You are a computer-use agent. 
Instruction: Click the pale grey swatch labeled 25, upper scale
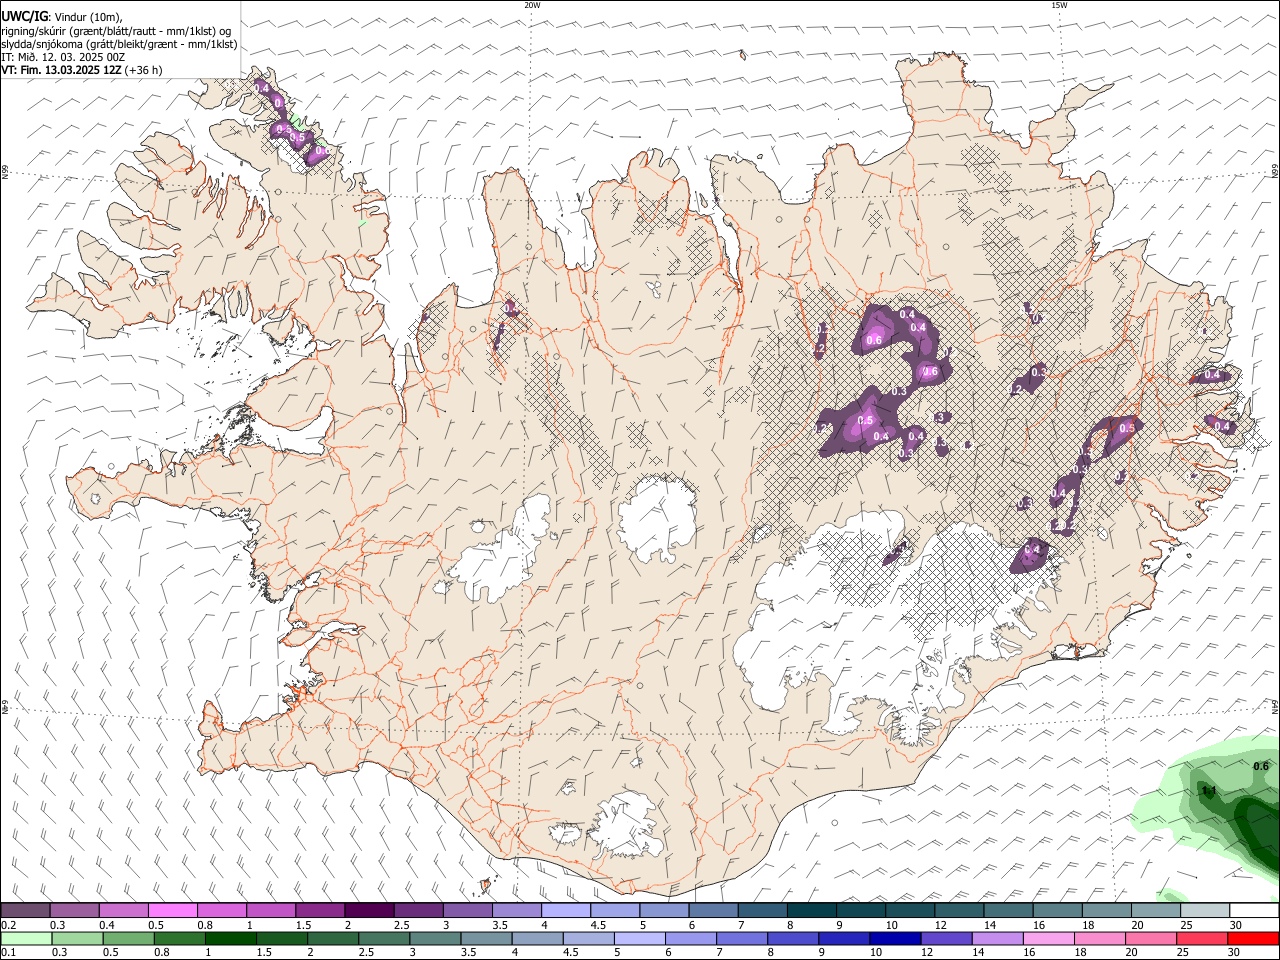(1205, 910)
